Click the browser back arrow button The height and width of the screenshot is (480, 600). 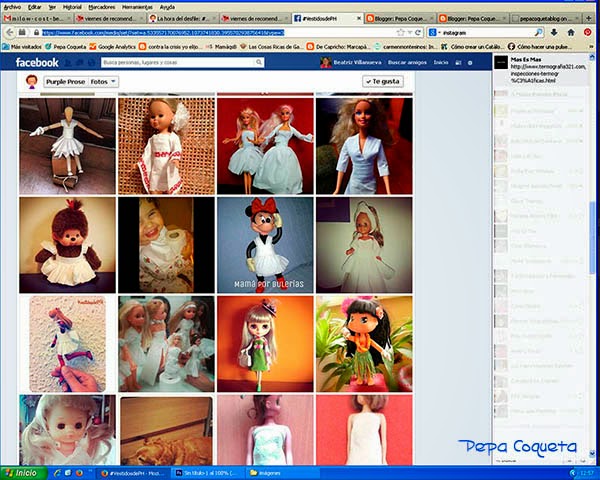pos(10,33)
